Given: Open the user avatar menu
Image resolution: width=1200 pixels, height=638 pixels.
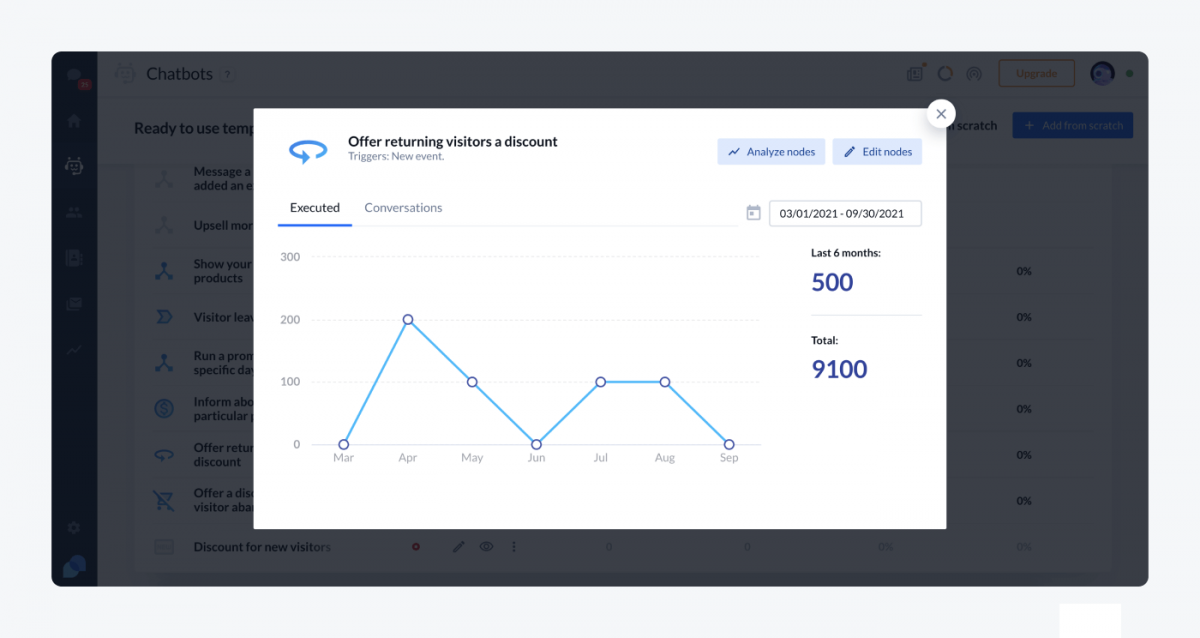Looking at the screenshot, I should (x=1102, y=73).
